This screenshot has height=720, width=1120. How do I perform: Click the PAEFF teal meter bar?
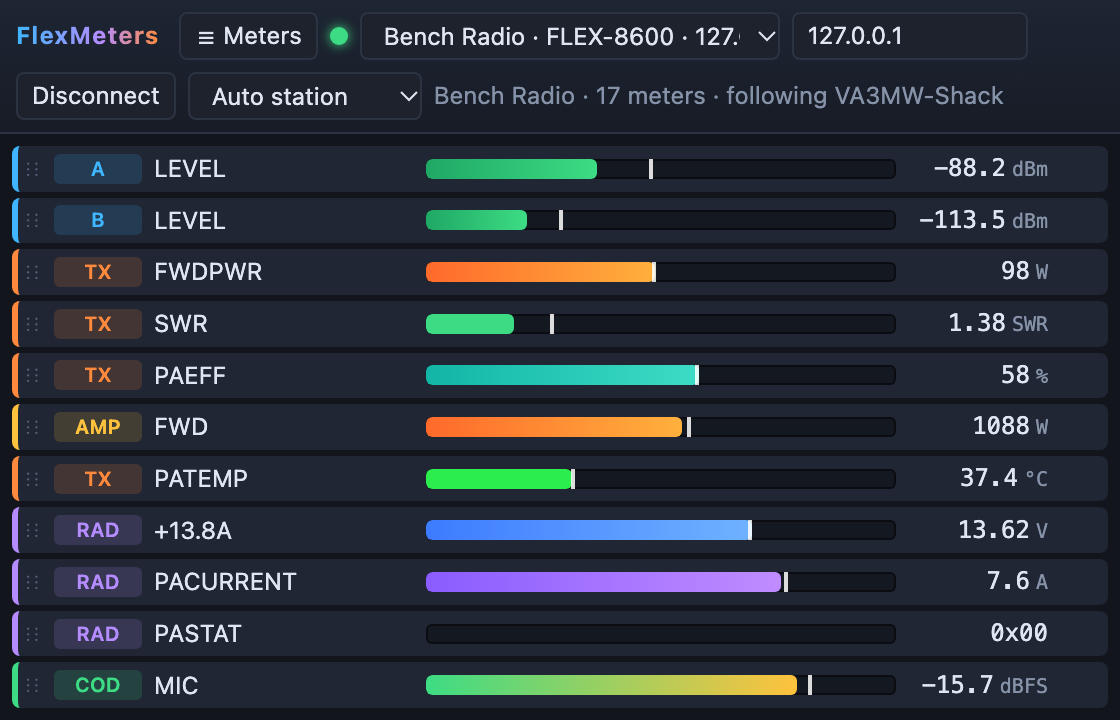coord(661,375)
